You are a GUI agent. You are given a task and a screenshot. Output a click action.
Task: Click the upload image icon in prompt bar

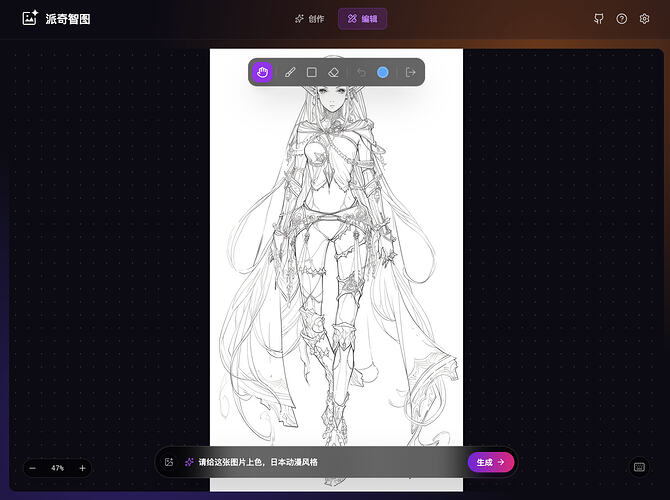coord(169,462)
